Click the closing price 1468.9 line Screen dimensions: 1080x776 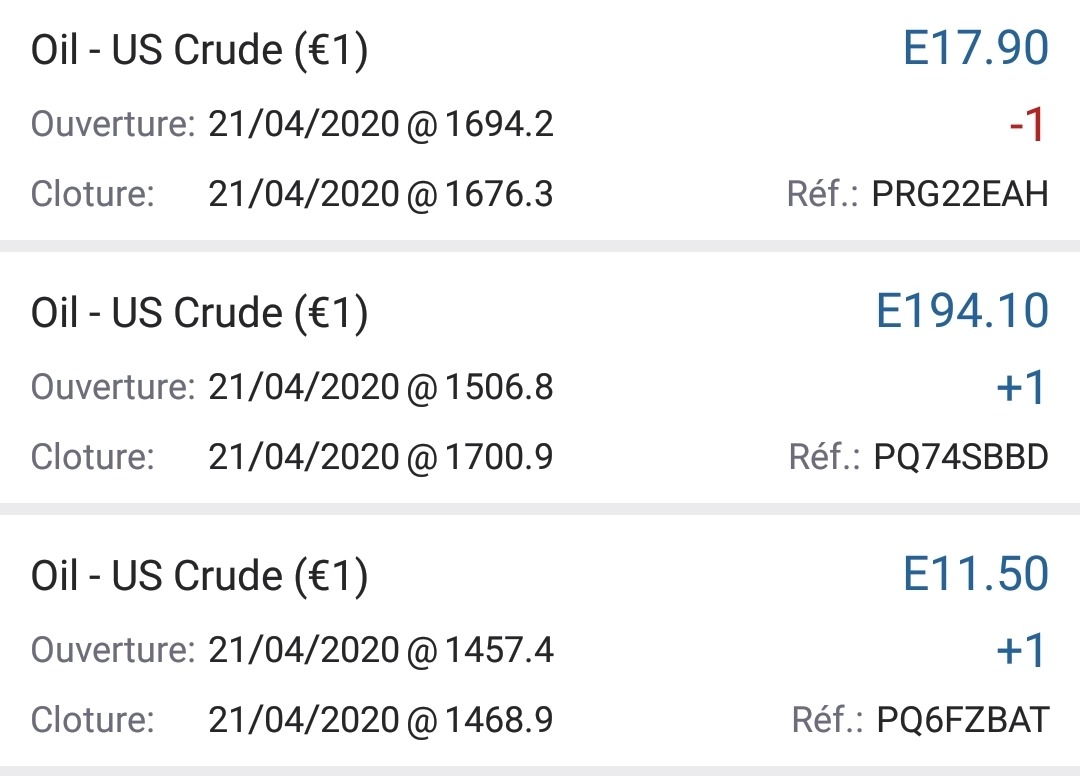click(x=380, y=720)
